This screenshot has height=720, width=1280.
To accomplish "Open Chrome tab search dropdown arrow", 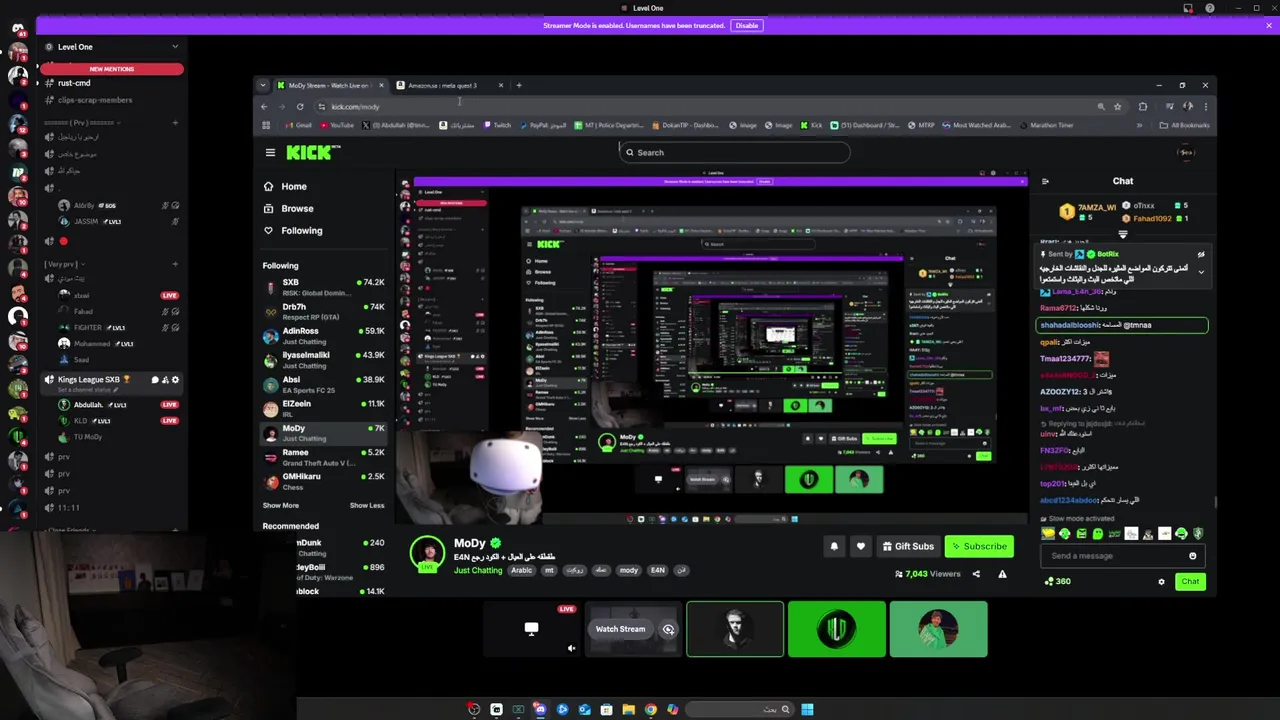I will pyautogui.click(x=262, y=85).
